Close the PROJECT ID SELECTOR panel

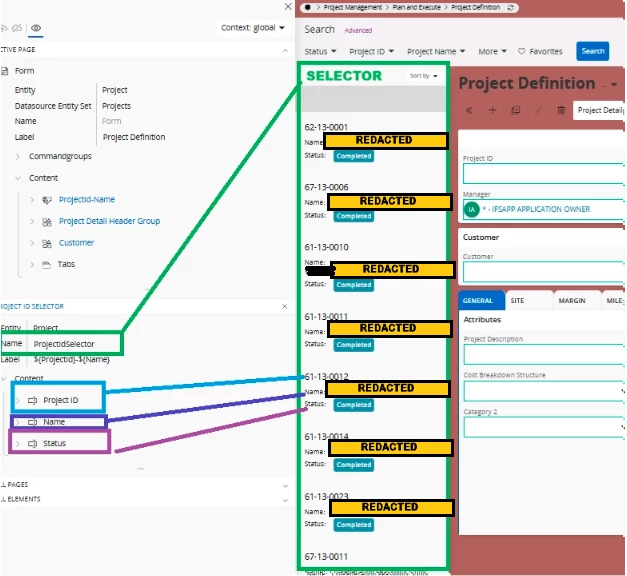(284, 306)
